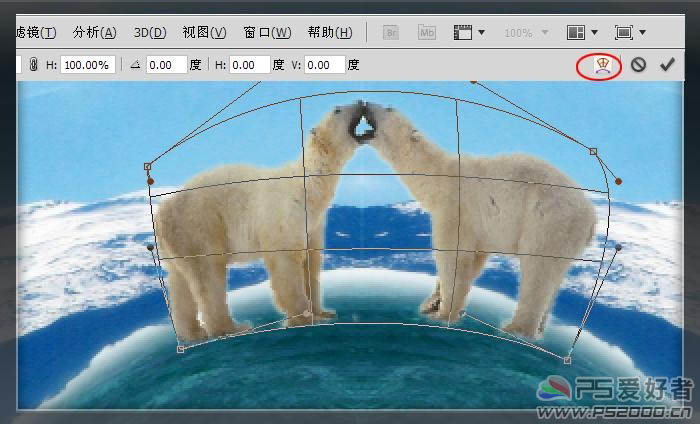Click the H: 100.00% height input field
700x424 pixels.
coord(89,65)
